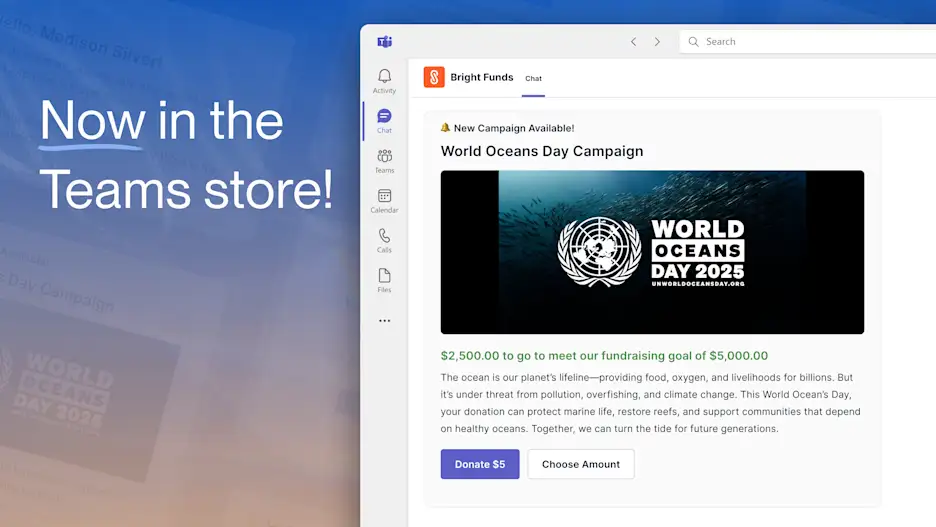This screenshot has height=527, width=936.
Task: Click the New Campaign Available notice
Action: pos(507,128)
